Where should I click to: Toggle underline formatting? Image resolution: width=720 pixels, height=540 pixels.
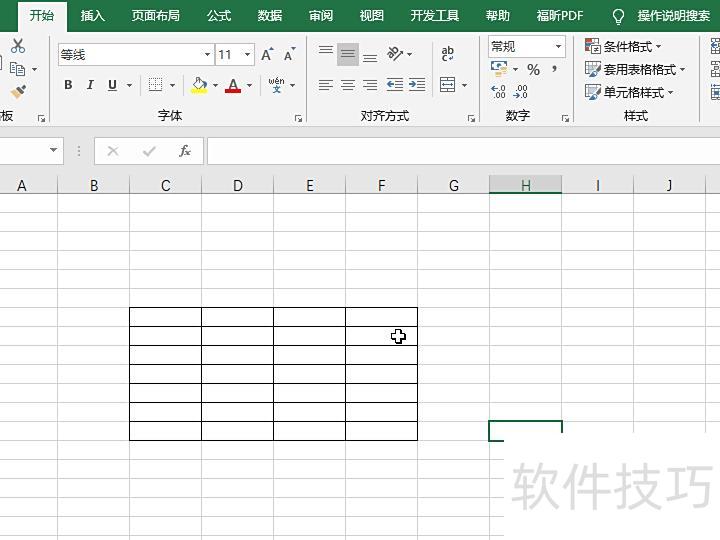pyautogui.click(x=112, y=85)
